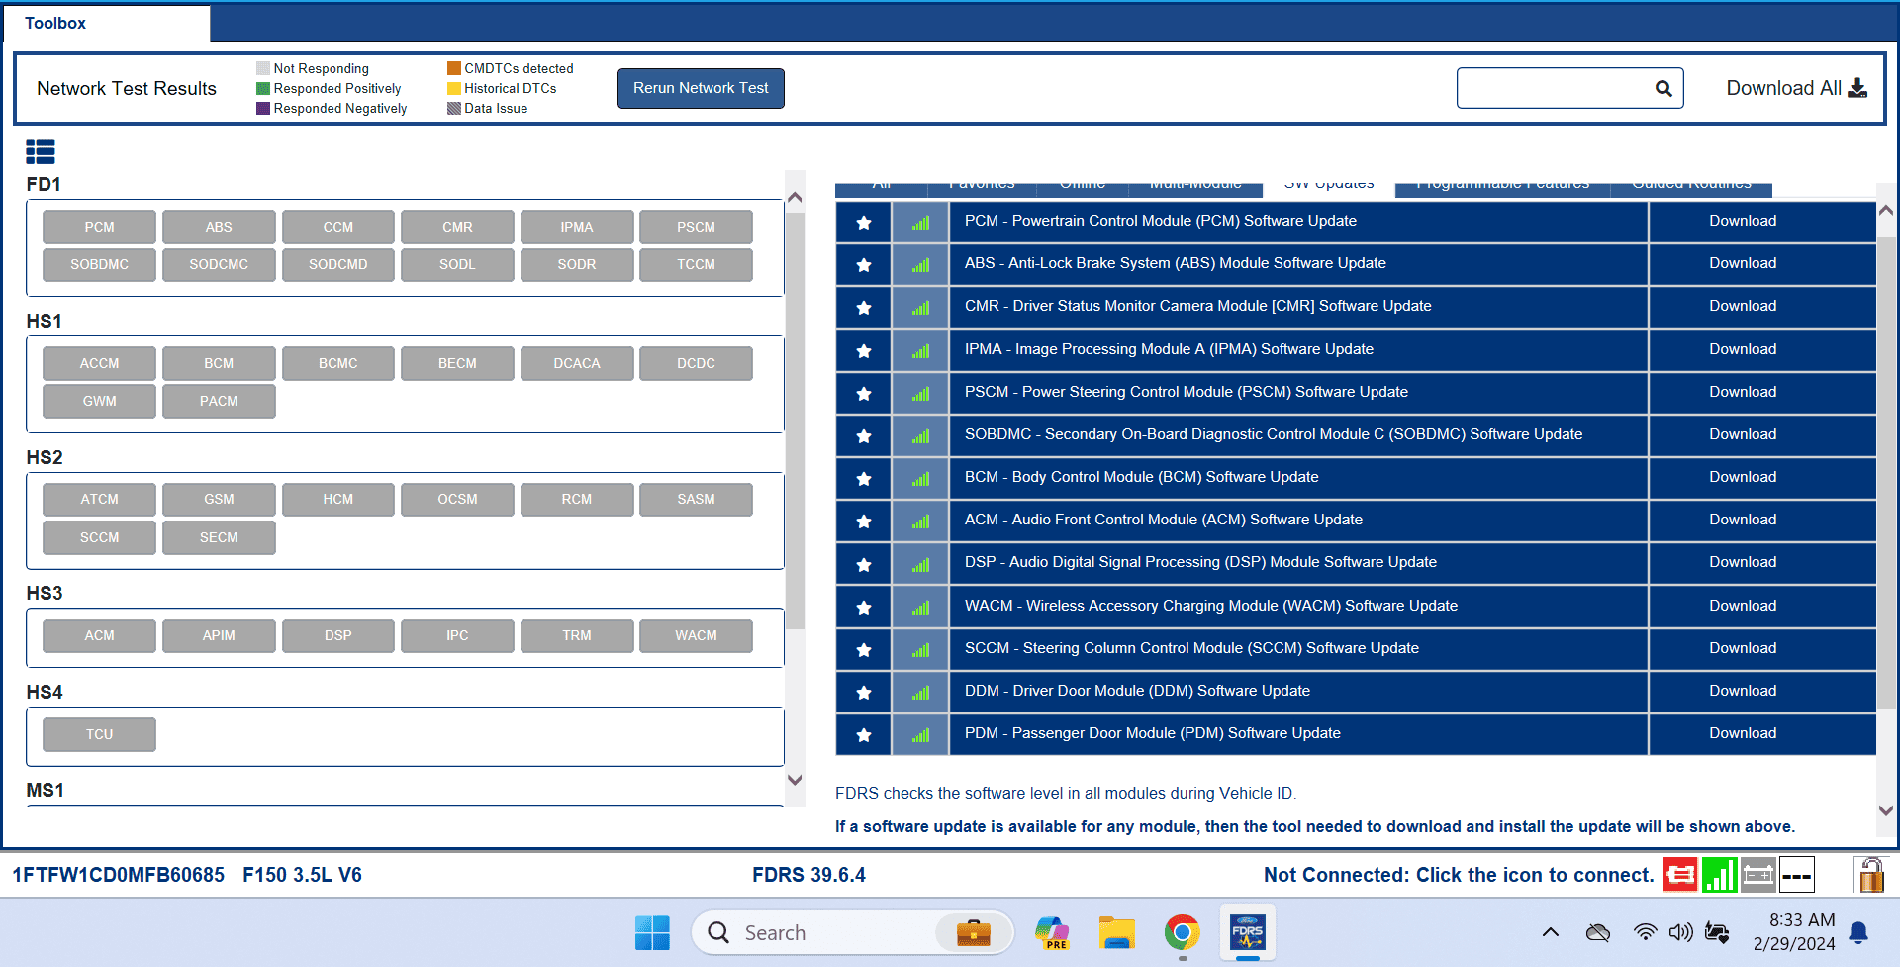
Task: Open the FDRS app from the taskbar
Action: (1247, 932)
